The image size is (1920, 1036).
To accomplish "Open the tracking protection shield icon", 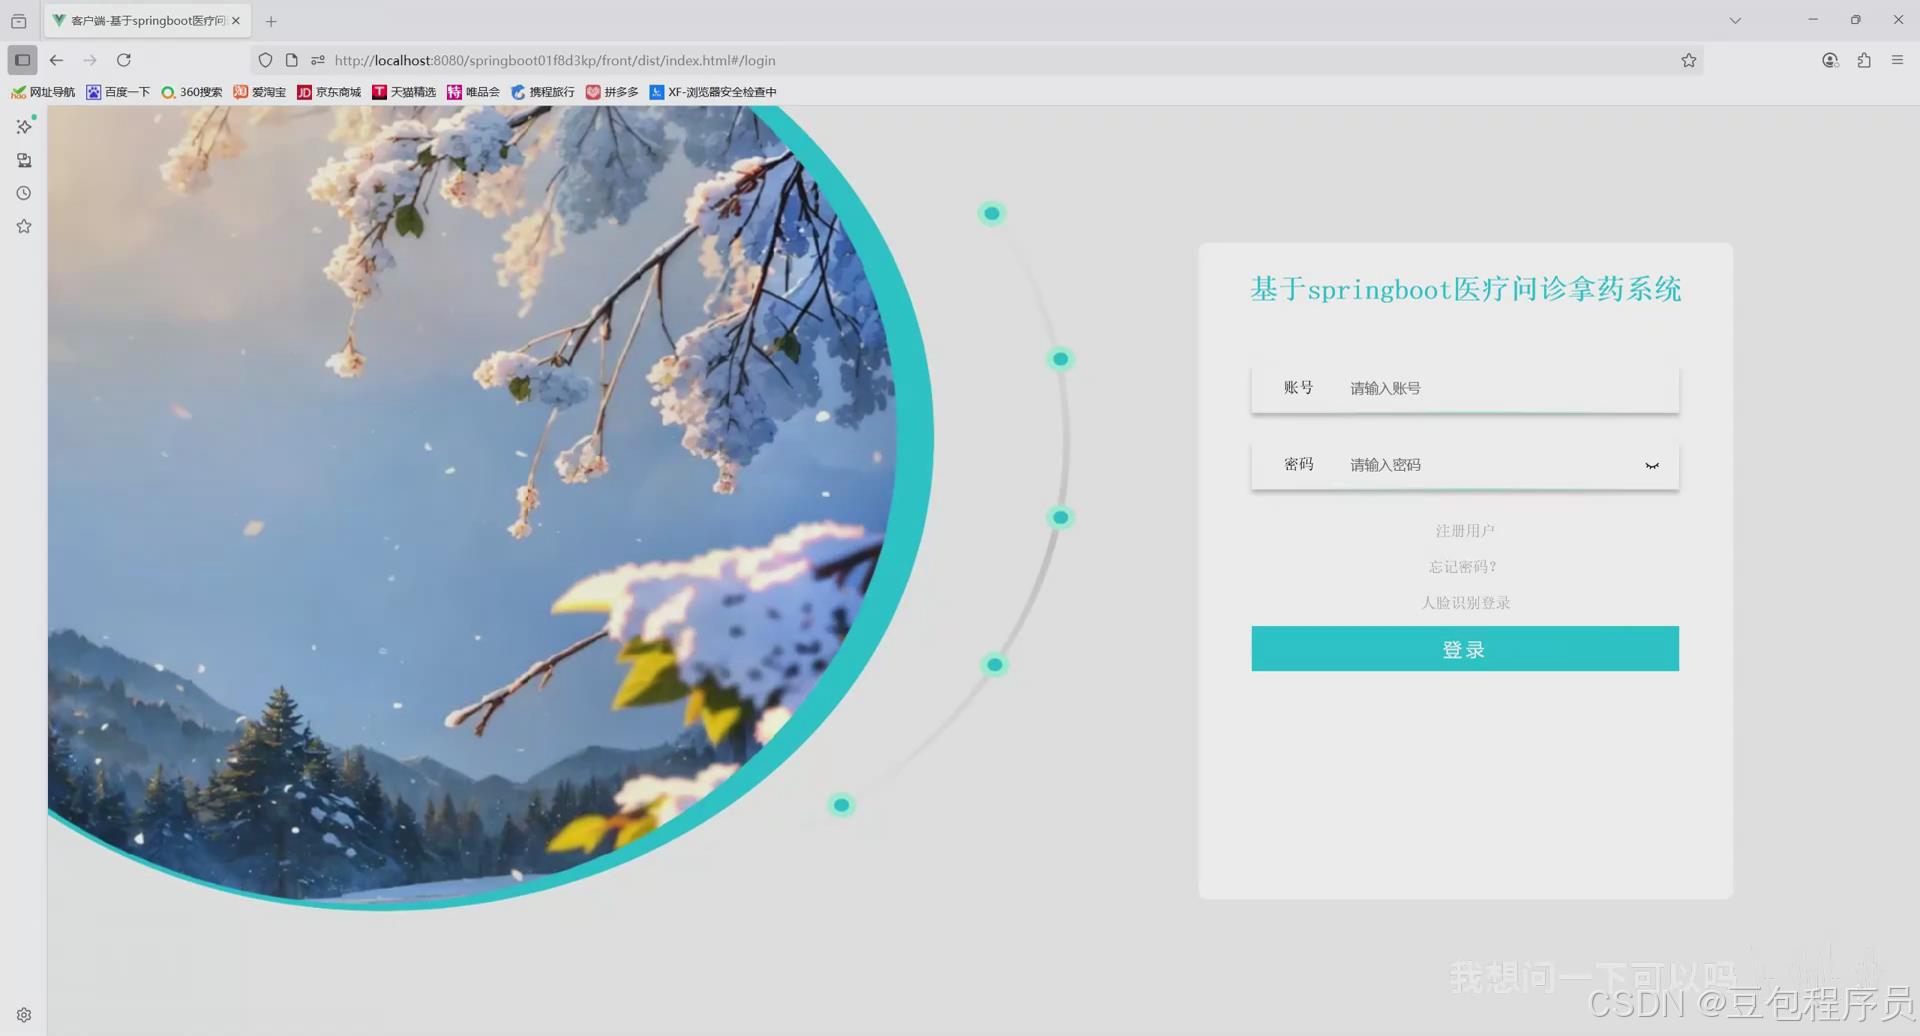I will (x=265, y=60).
